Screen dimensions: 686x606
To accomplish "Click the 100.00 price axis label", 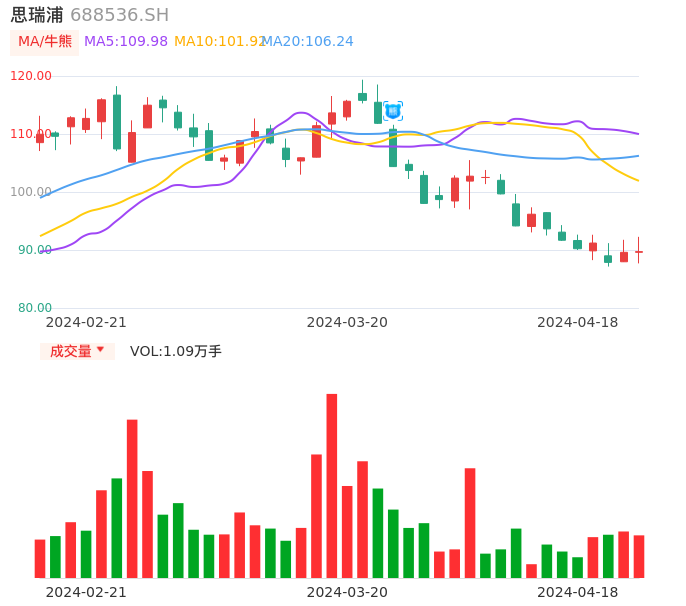I will [31, 192].
